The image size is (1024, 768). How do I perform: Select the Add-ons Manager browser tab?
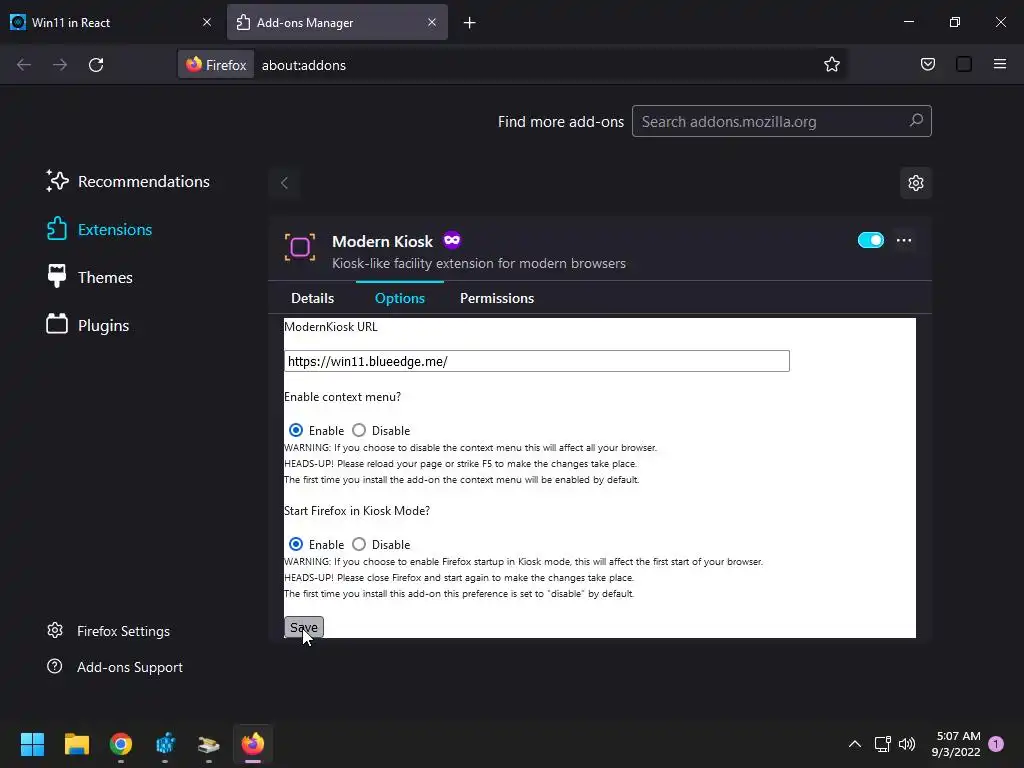[x=337, y=22]
